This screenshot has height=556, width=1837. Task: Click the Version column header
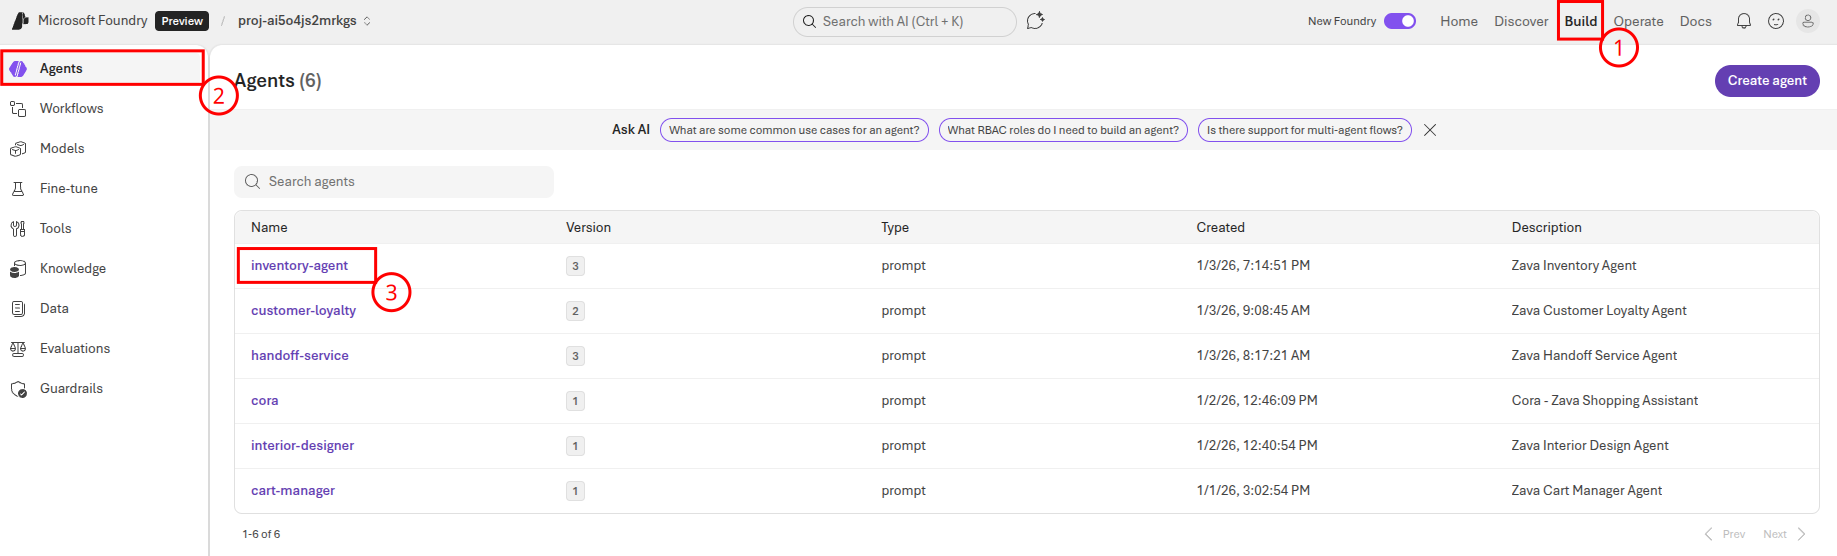click(x=588, y=228)
